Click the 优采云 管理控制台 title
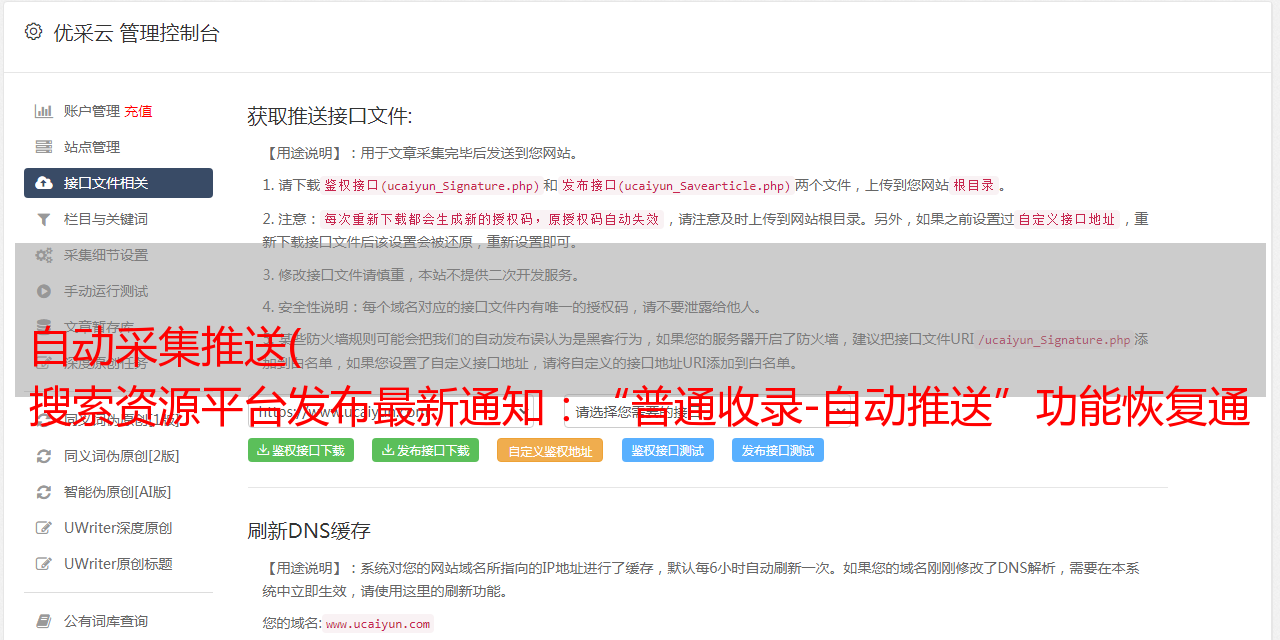1280x640 pixels. pyautogui.click(x=136, y=33)
